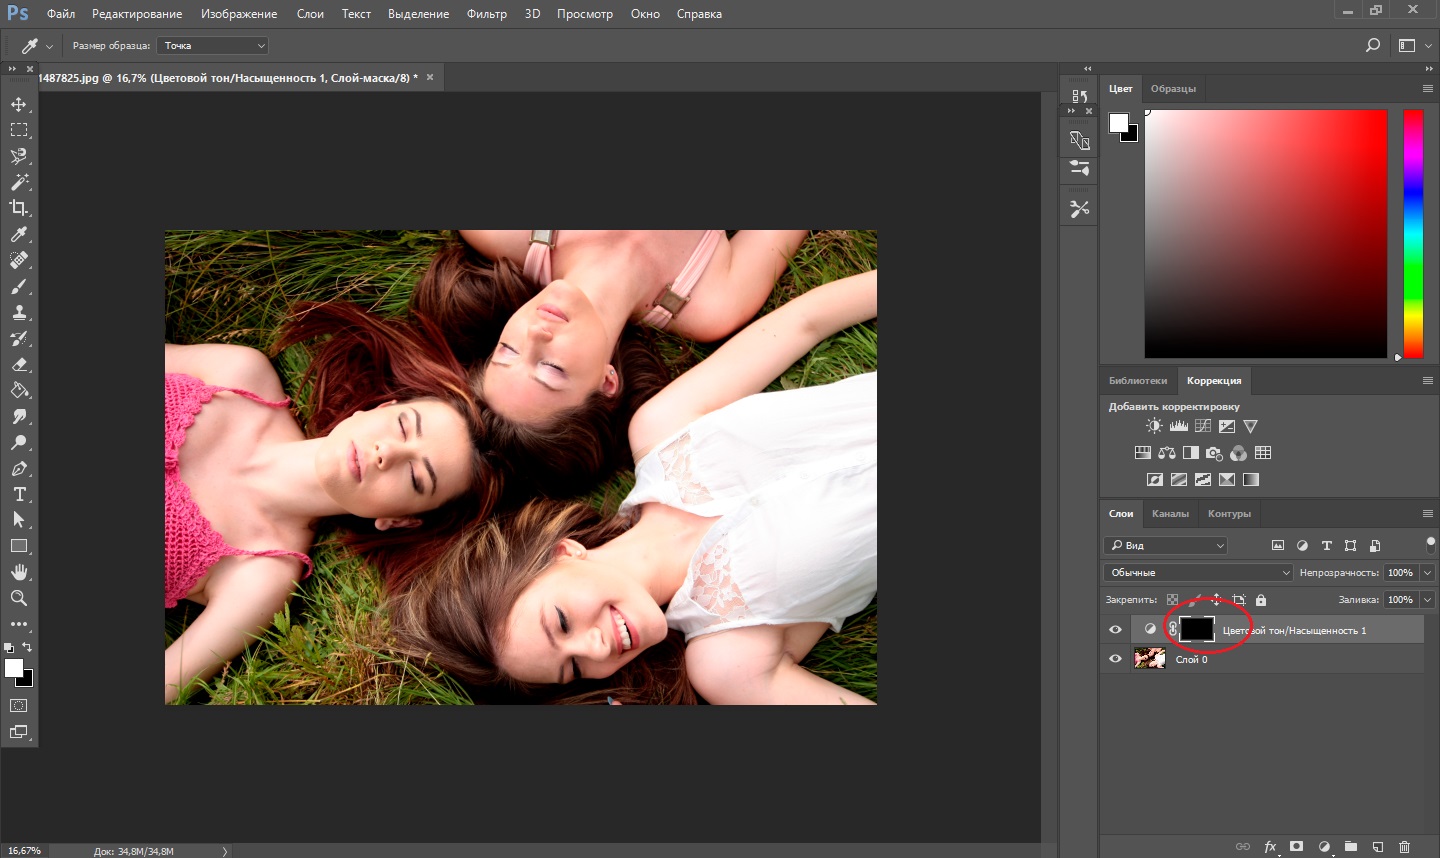This screenshot has width=1440, height=858.
Task: Choose the Hand tool
Action: click(x=19, y=572)
